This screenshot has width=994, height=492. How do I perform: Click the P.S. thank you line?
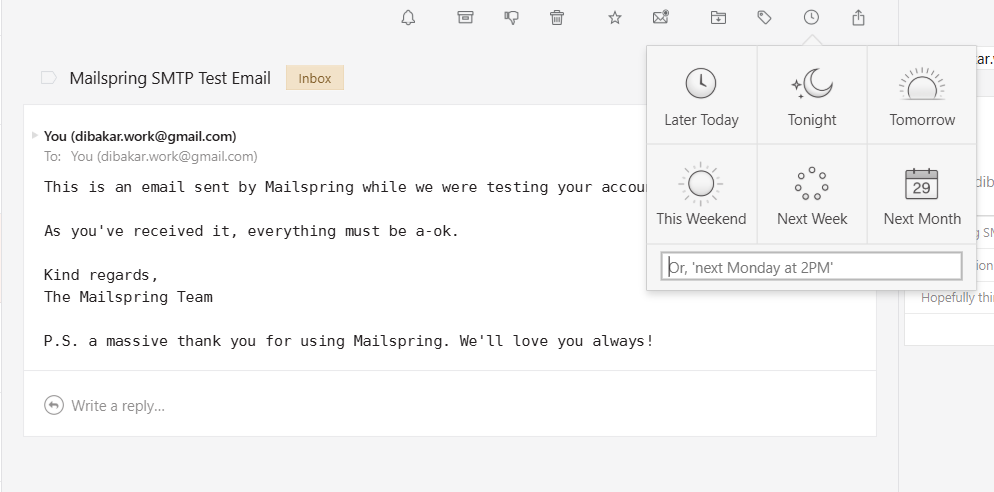pos(349,341)
